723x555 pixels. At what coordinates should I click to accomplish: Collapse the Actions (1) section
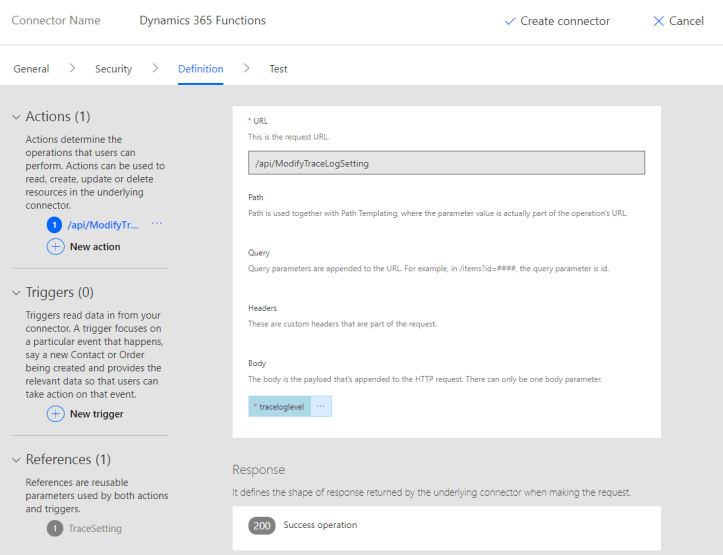(x=16, y=117)
